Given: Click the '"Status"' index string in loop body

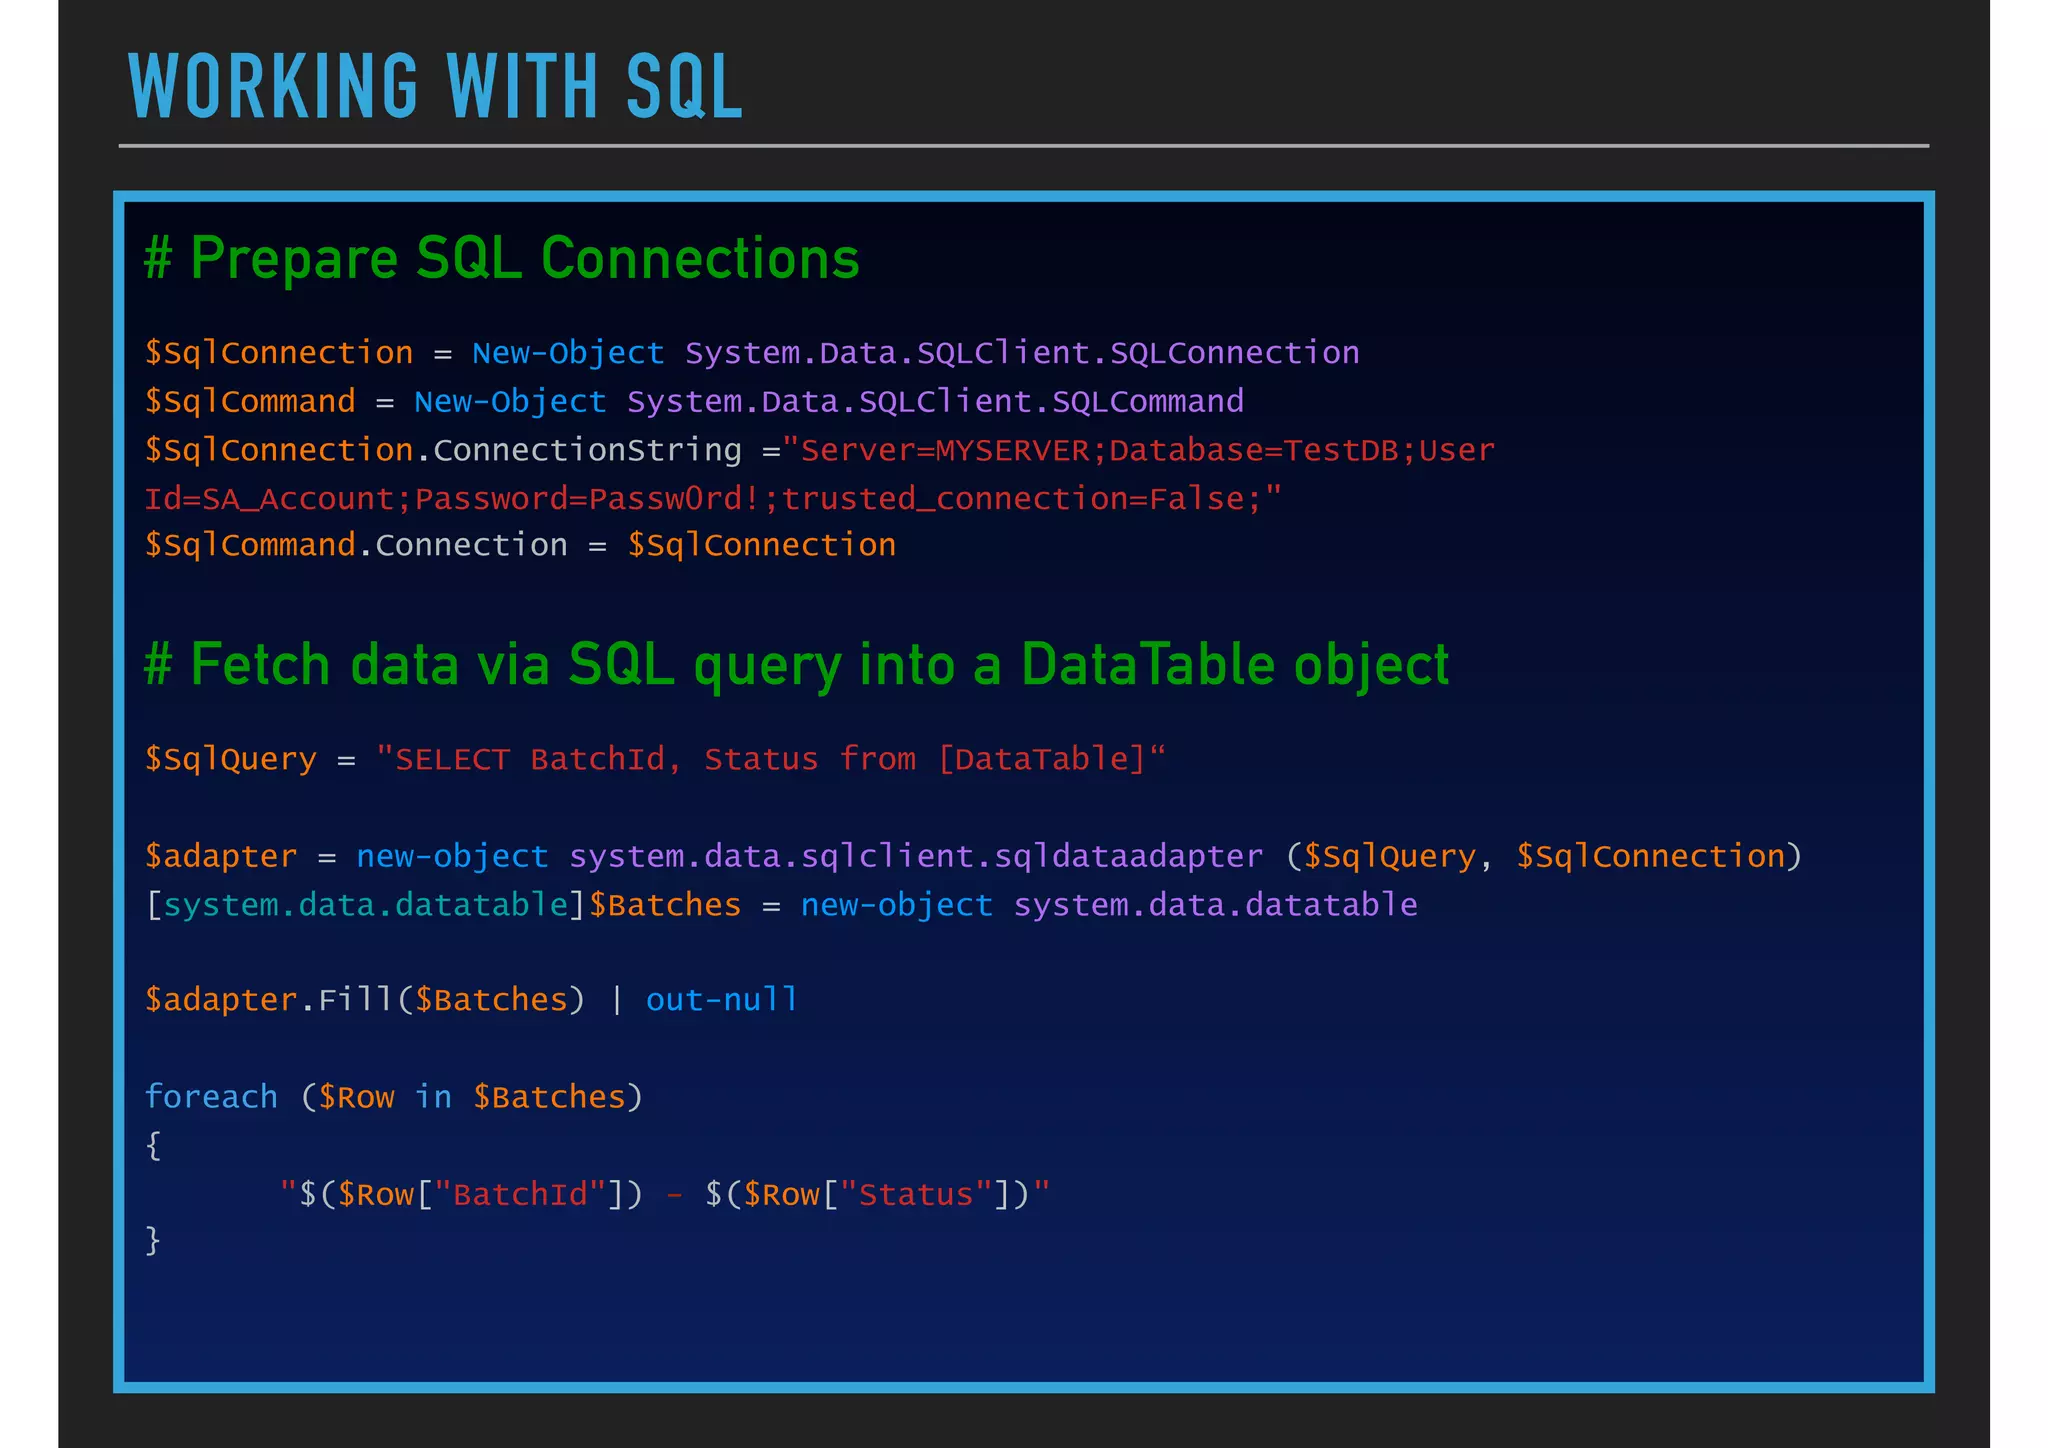Looking at the screenshot, I should 917,1195.
